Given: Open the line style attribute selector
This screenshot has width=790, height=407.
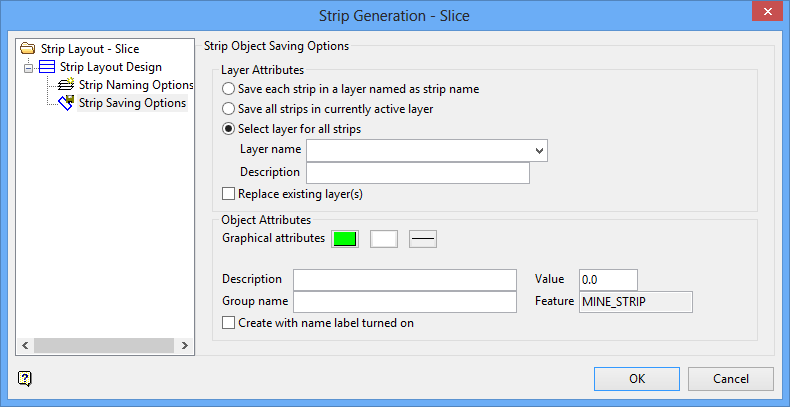Looking at the screenshot, I should [x=423, y=238].
